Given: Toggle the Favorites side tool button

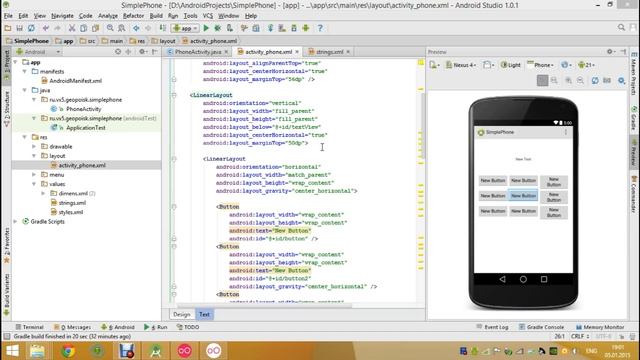Looking at the screenshot, I should coord(7,245).
